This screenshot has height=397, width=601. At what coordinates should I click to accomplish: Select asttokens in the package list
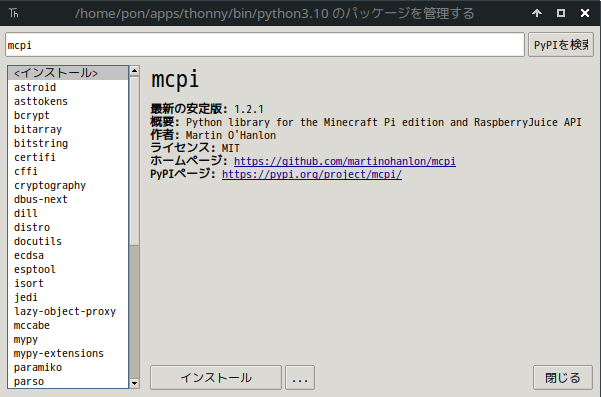pyautogui.click(x=68, y=101)
